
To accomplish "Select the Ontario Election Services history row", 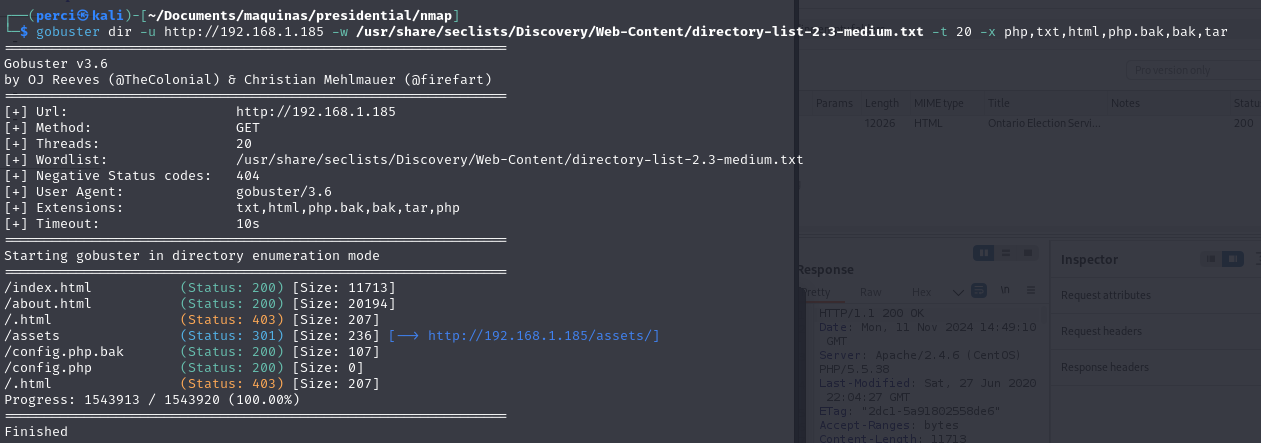I will click(x=1043, y=123).
